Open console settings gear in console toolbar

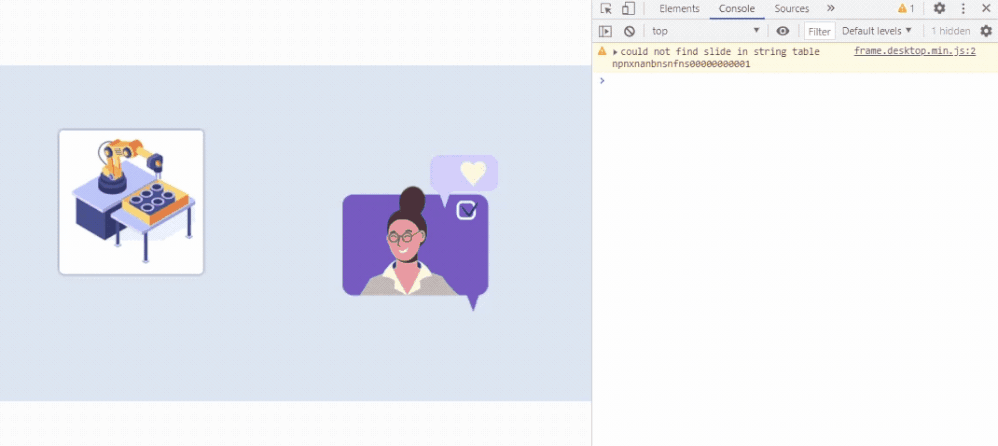coord(986,31)
